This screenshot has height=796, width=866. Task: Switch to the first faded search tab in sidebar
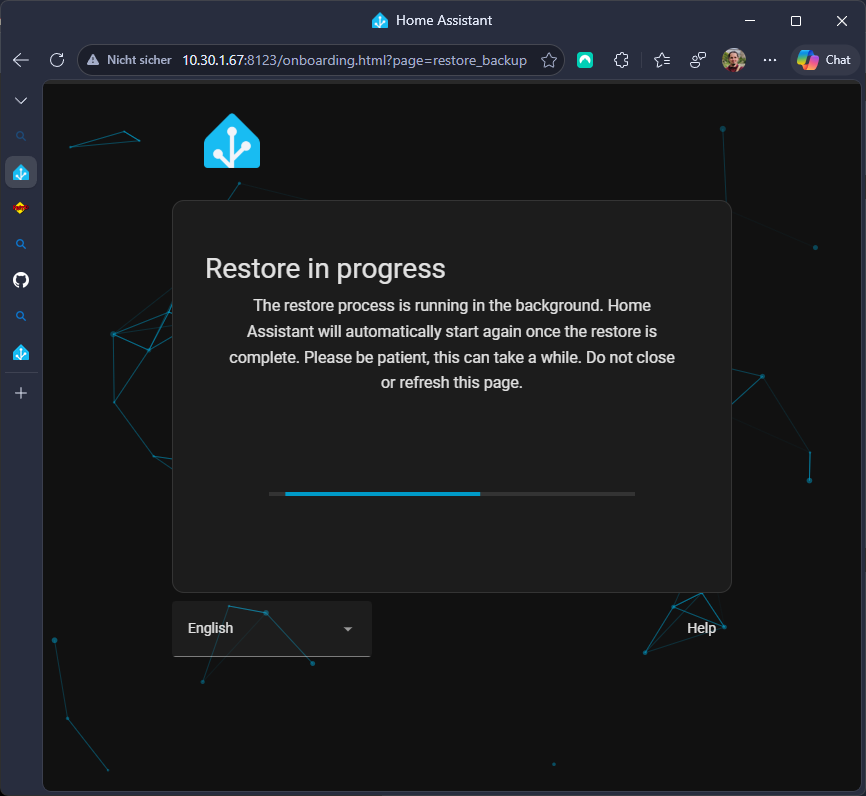pos(21,136)
